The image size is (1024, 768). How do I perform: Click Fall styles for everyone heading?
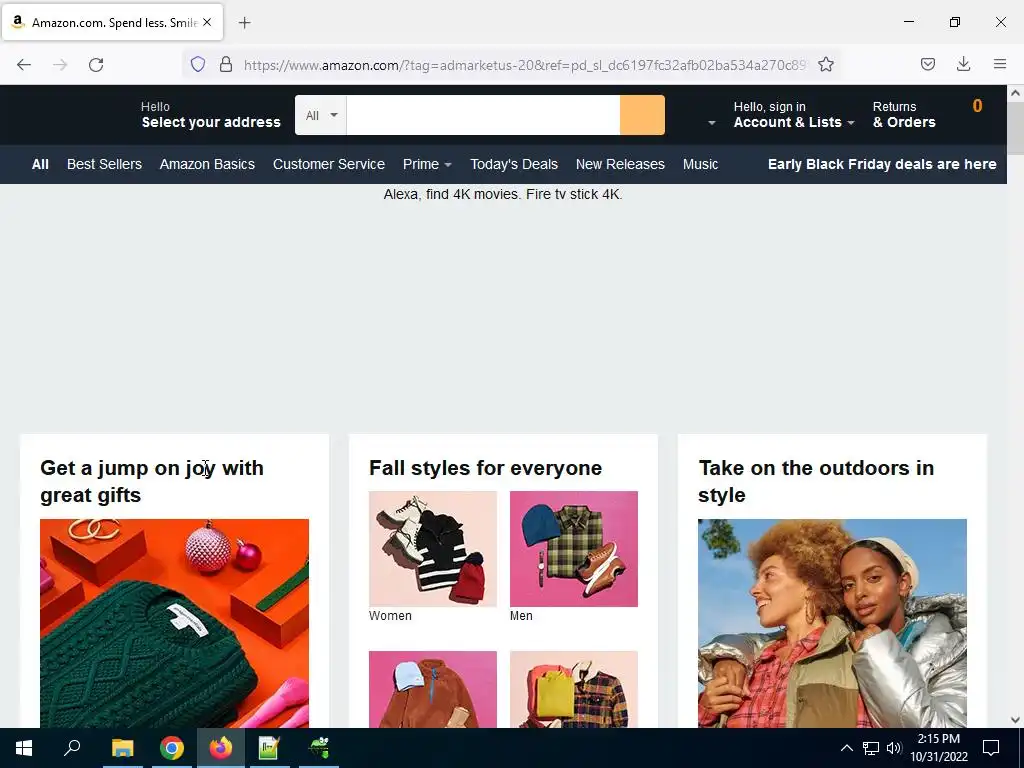[485, 468]
